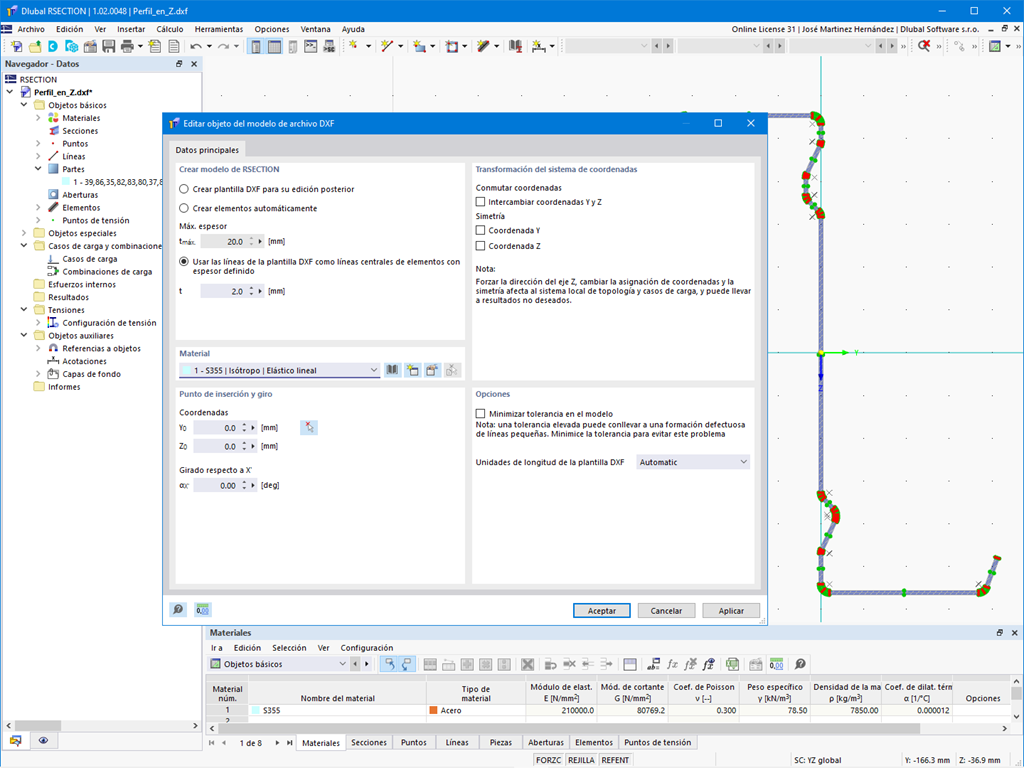
Task: Toggle first selection sync button in Materiales toolbar
Action: tap(389, 664)
